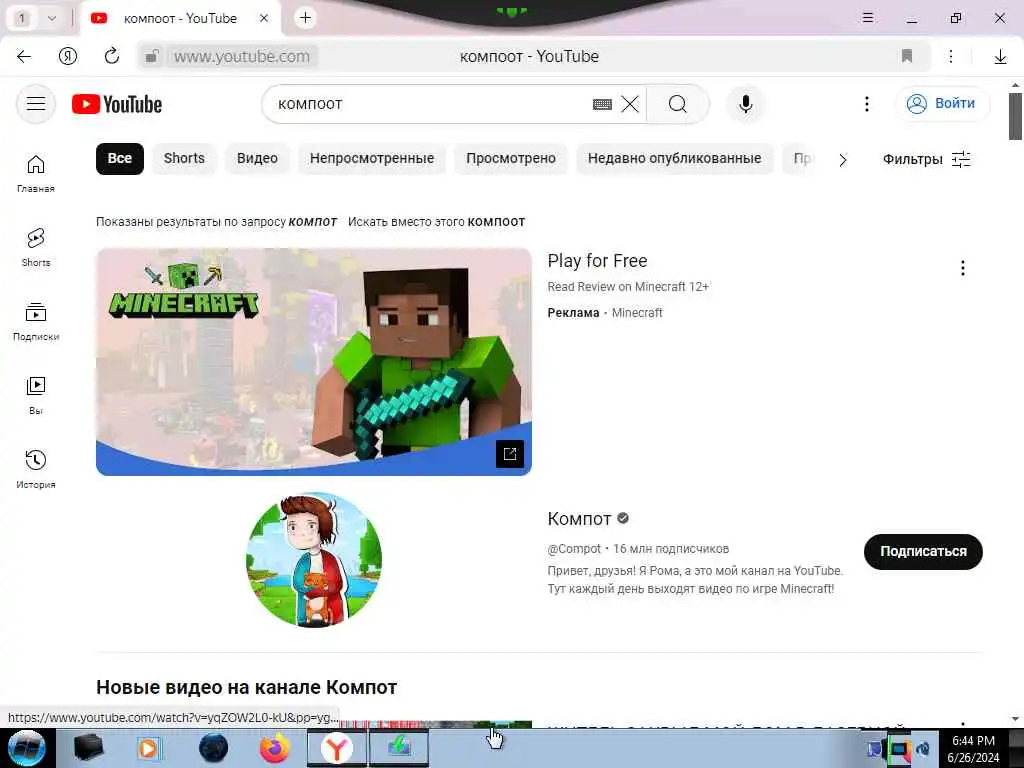
Task: Select the Shorts filter chip
Action: tap(184, 159)
